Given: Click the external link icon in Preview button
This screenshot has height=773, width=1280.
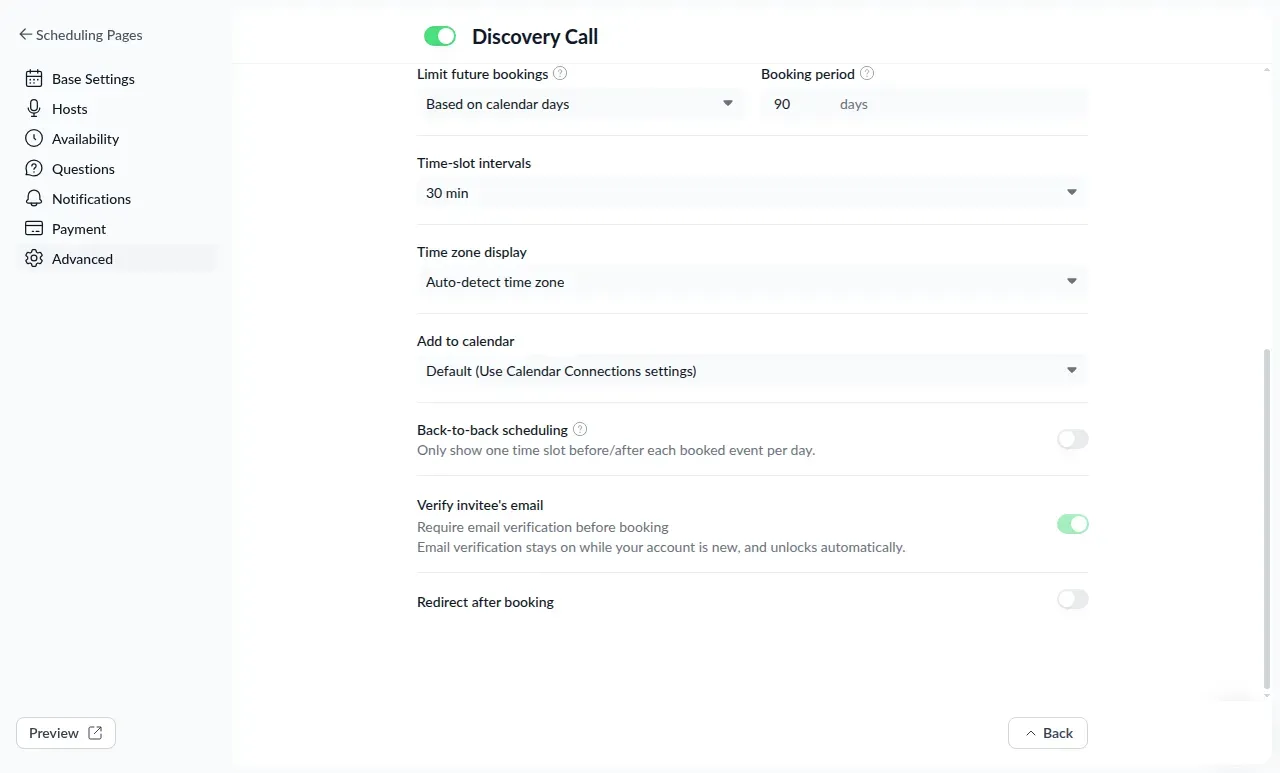Looking at the screenshot, I should pyautogui.click(x=95, y=733).
